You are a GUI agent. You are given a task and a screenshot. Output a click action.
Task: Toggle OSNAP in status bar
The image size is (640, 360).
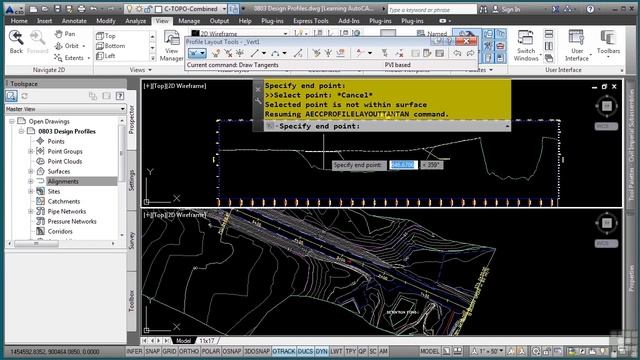point(232,351)
